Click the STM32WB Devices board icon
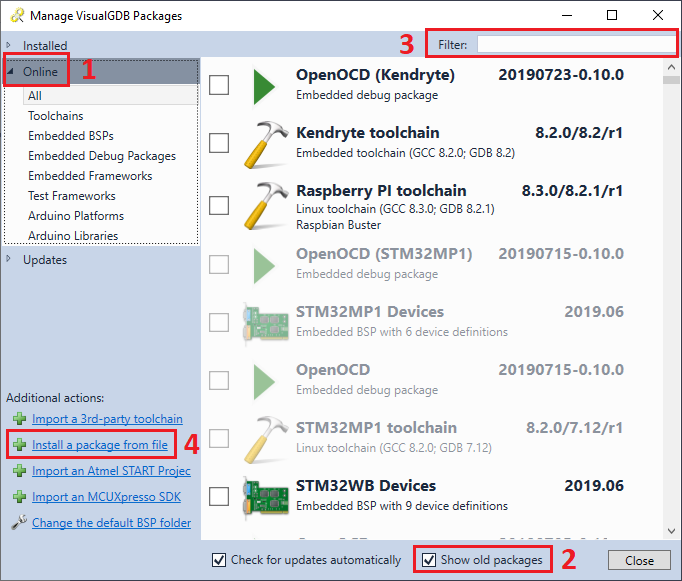This screenshot has width=682, height=581. [x=266, y=498]
